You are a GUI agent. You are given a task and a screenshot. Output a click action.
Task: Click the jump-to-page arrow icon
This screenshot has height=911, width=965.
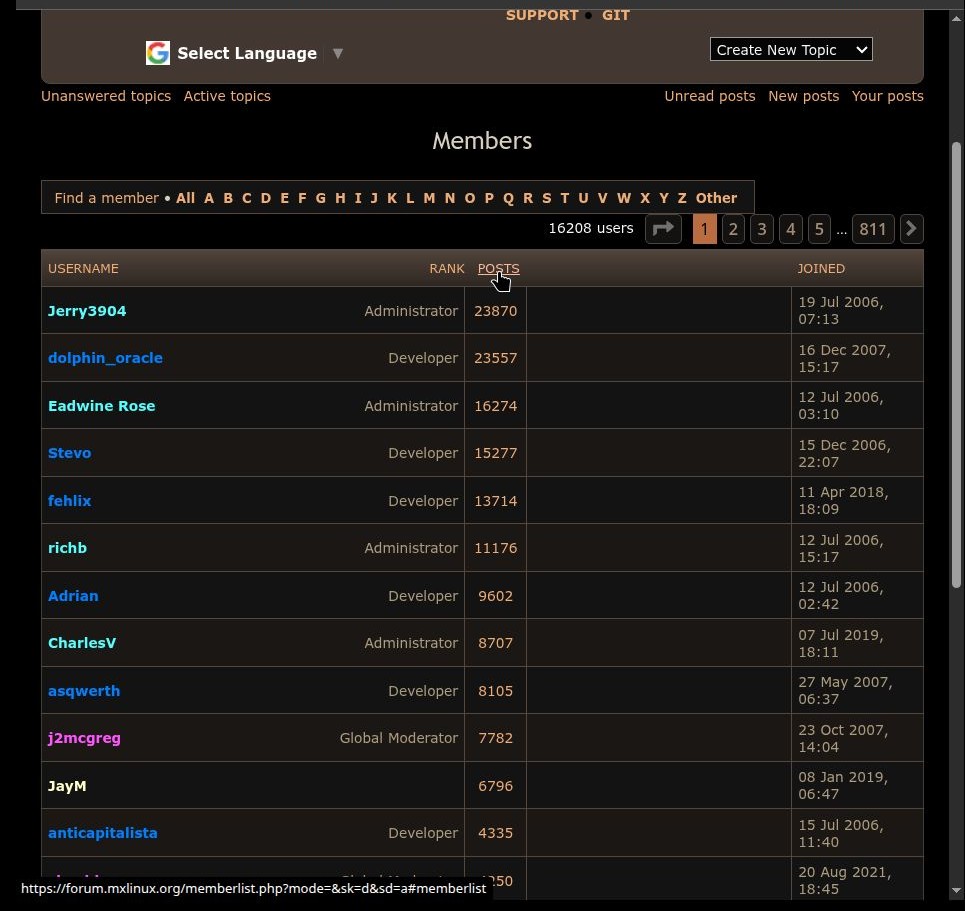click(663, 229)
